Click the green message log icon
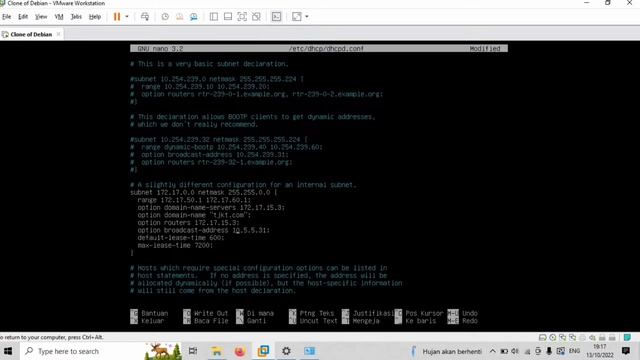This screenshot has width=640, height=360. (627, 338)
